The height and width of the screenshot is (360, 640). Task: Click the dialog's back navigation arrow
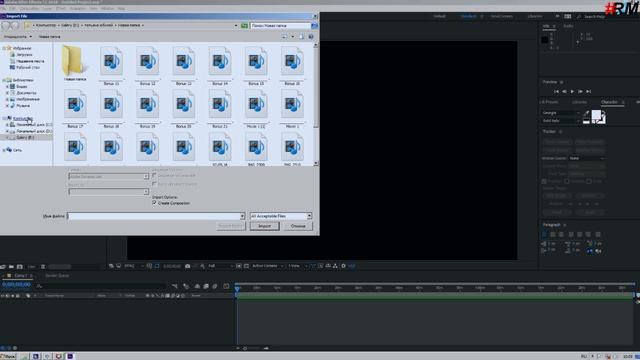(6, 26)
